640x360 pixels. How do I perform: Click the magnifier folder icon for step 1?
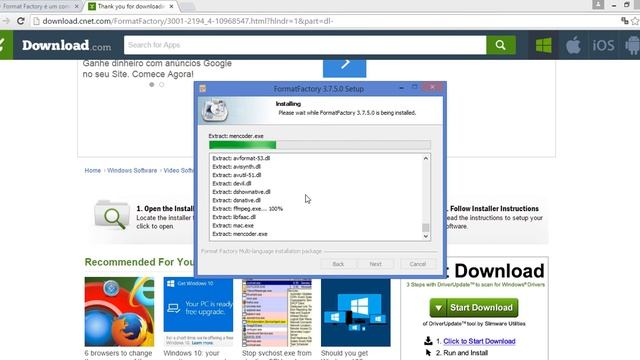click(112, 215)
